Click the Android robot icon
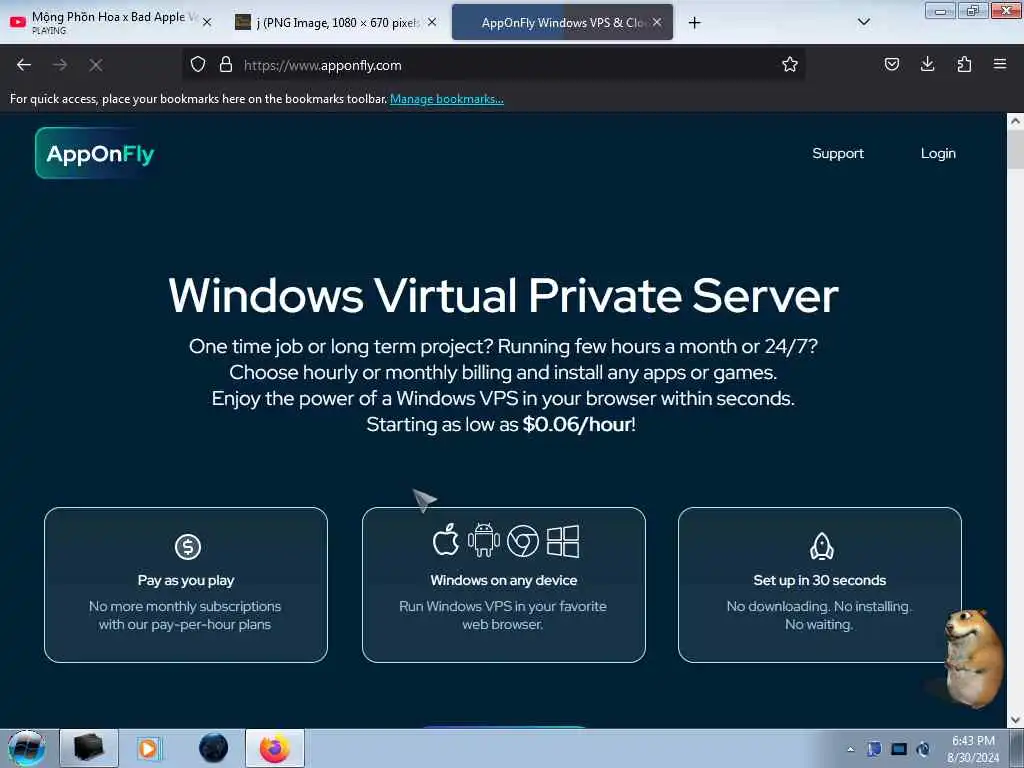The width and height of the screenshot is (1024, 768). coord(483,540)
